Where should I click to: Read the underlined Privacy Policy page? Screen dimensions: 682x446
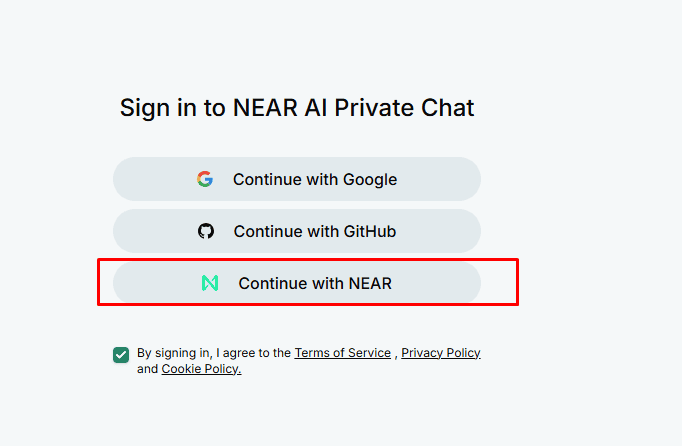pos(441,353)
